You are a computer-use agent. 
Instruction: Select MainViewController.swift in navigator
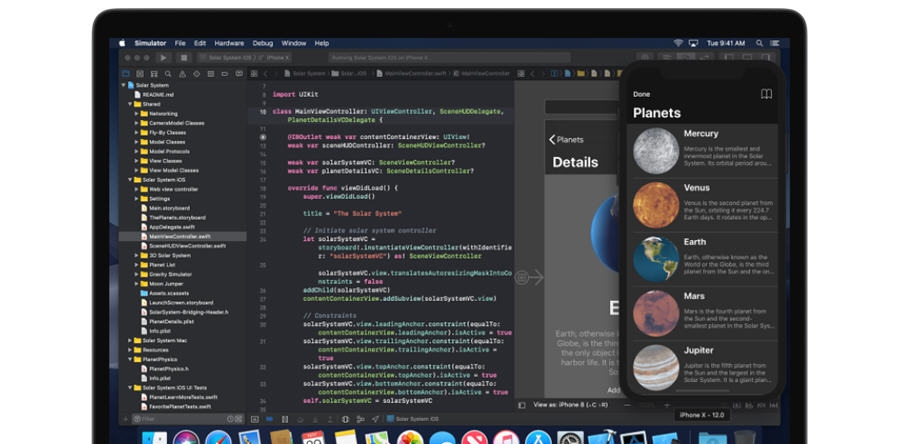(x=183, y=236)
